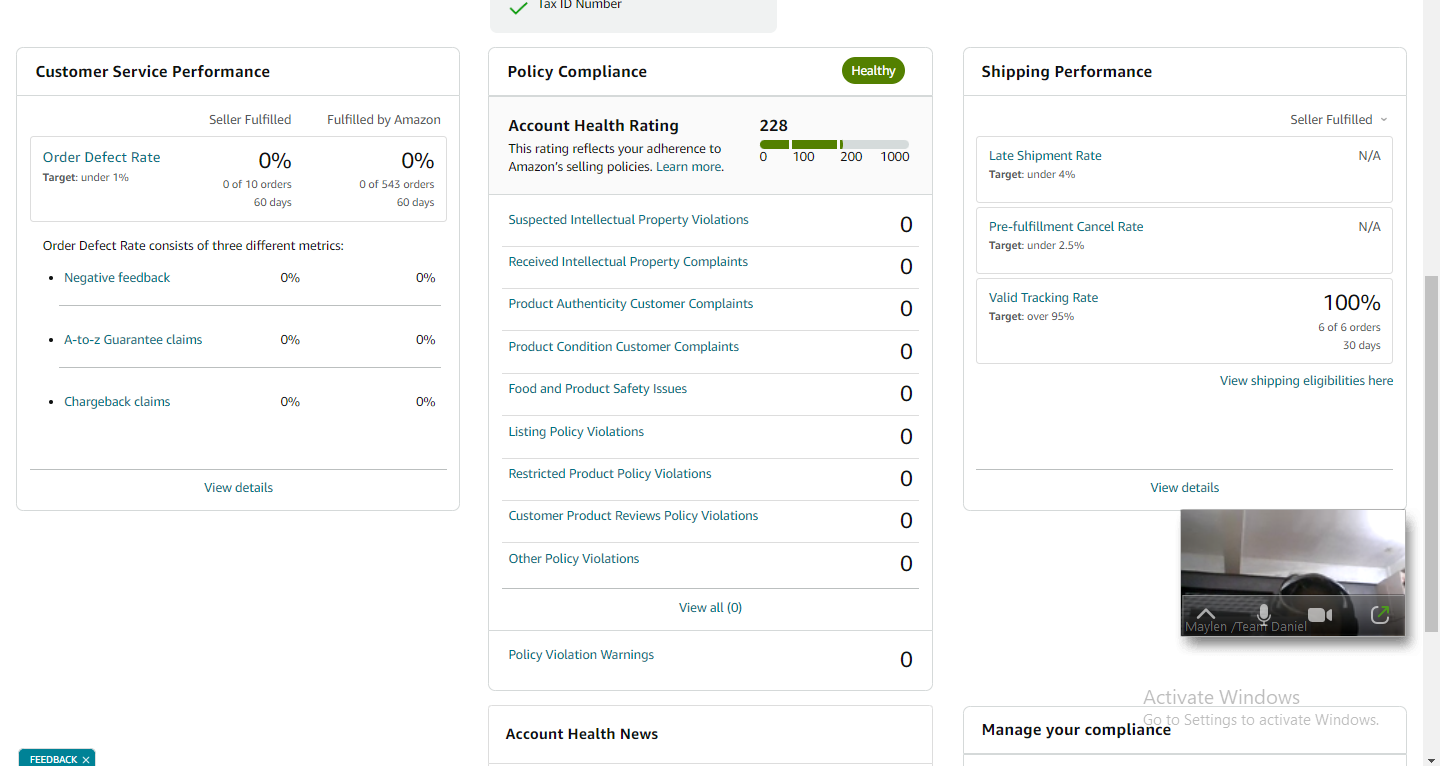Click the Policy Compliance heading
The height and width of the screenshot is (766, 1440).
point(577,72)
